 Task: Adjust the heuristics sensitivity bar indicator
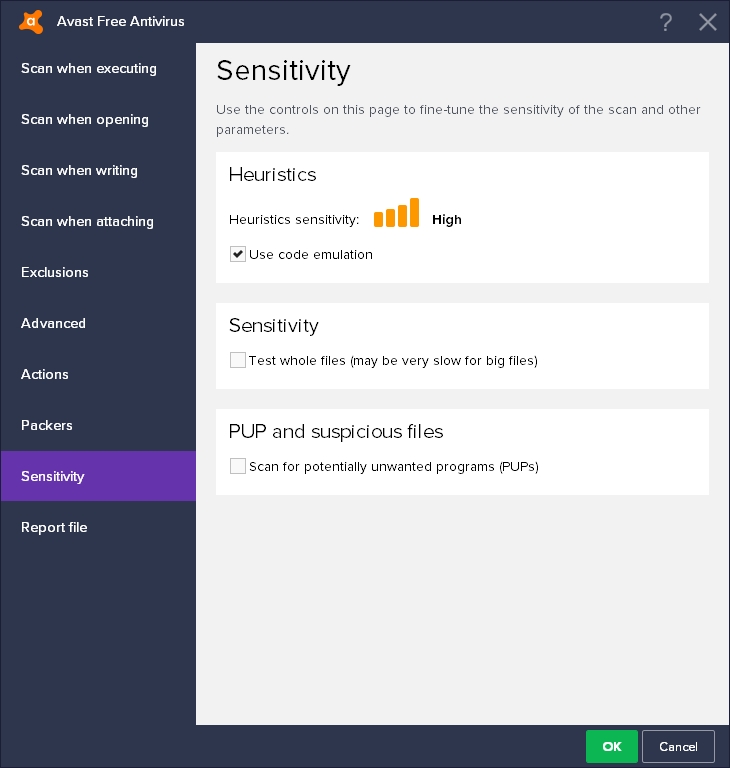click(396, 214)
